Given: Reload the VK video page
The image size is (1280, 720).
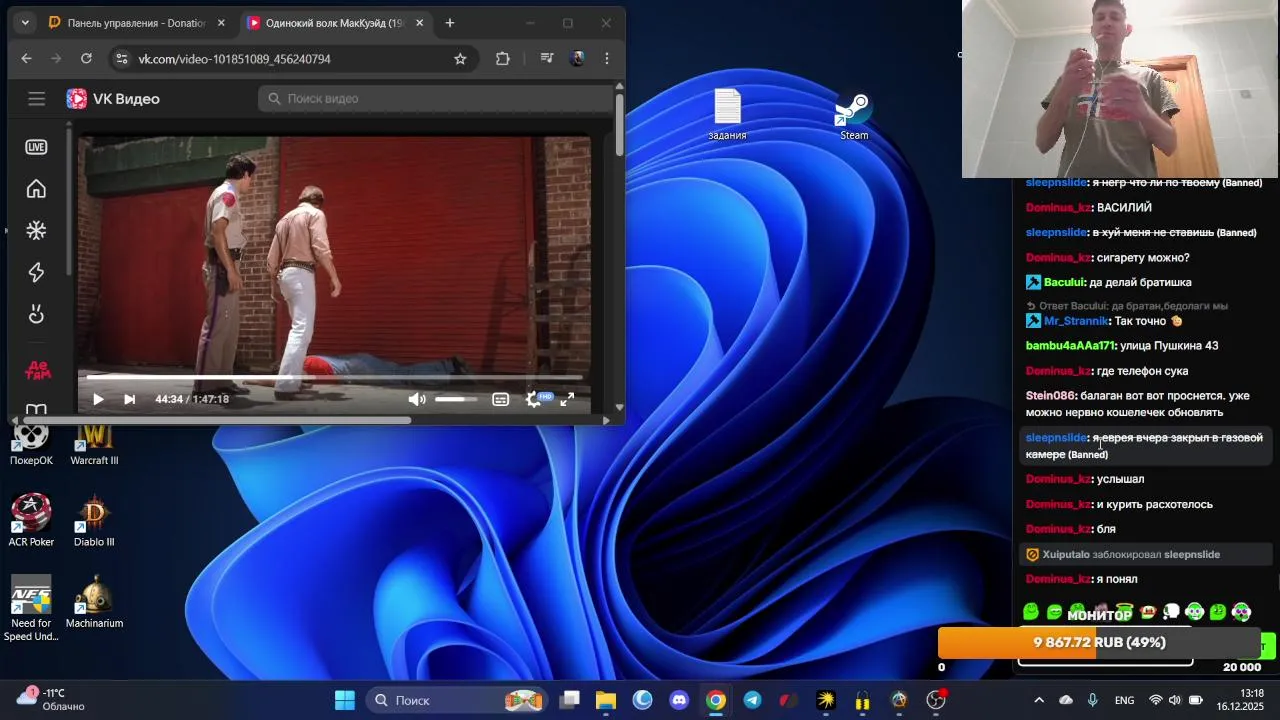Looking at the screenshot, I should coord(86,59).
